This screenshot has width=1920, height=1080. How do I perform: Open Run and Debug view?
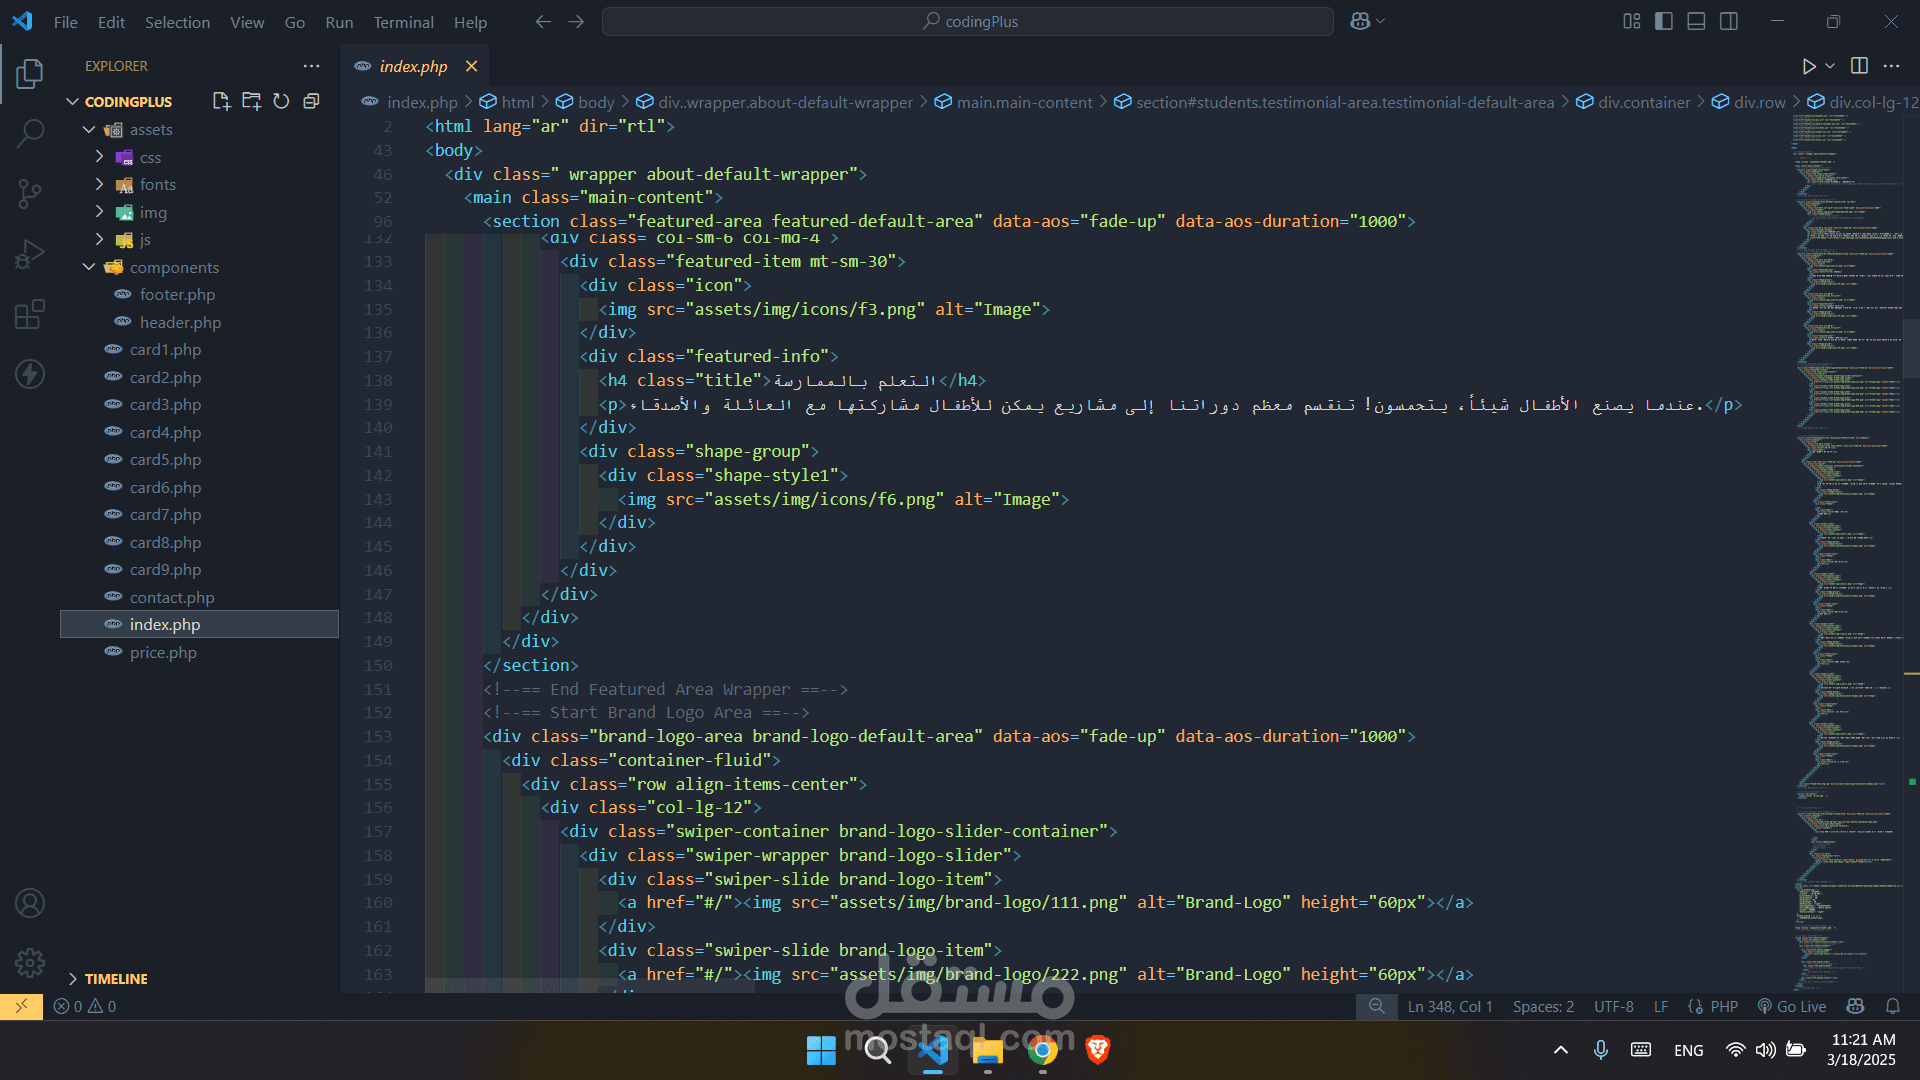pyautogui.click(x=30, y=254)
